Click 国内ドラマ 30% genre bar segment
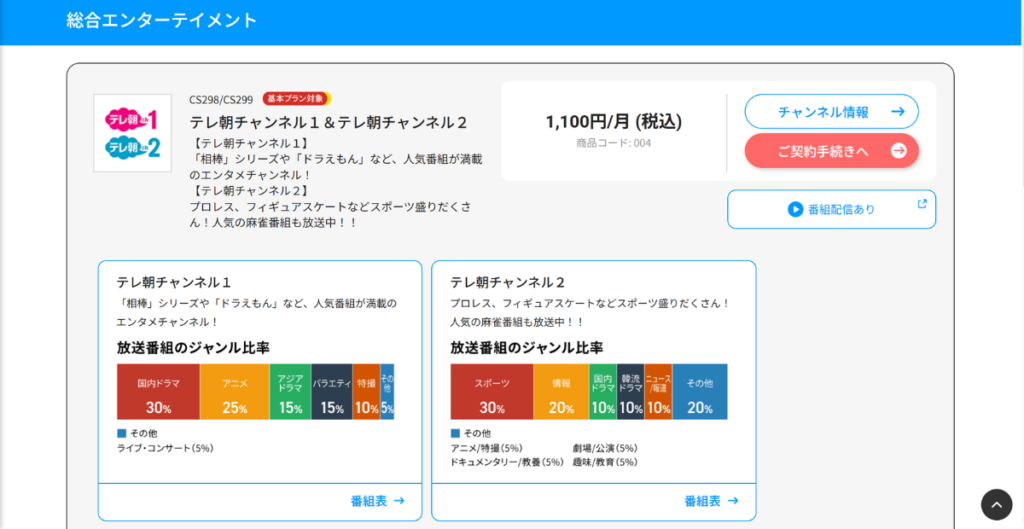This screenshot has height=529, width=1024. click(x=158, y=392)
